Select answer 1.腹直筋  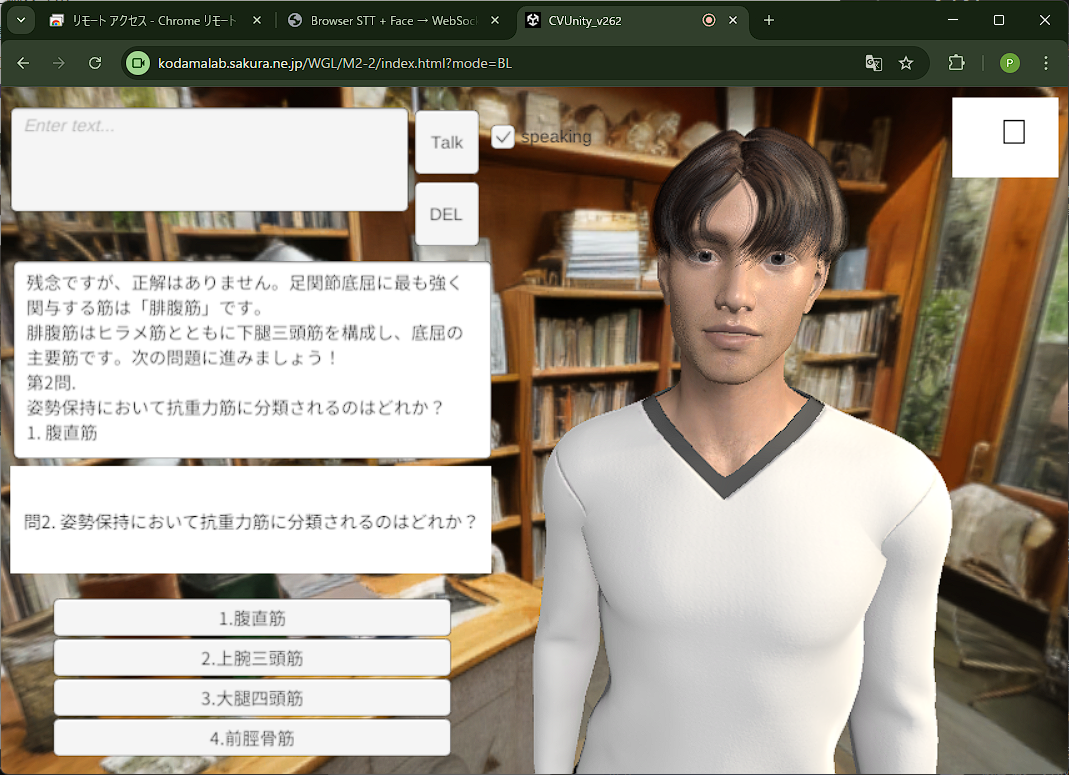pyautogui.click(x=252, y=618)
